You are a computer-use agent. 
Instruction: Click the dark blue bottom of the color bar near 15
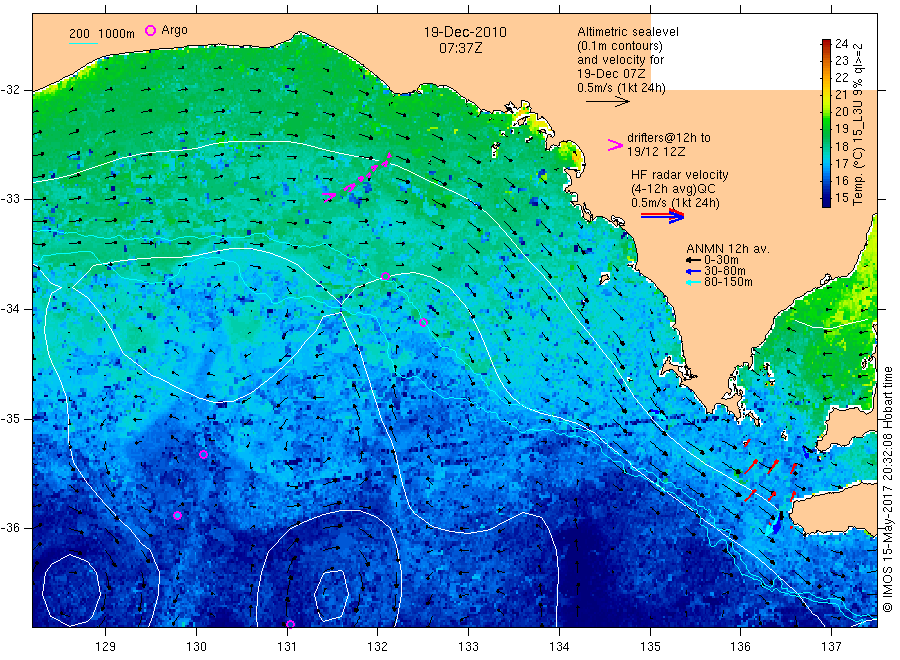(x=826, y=199)
